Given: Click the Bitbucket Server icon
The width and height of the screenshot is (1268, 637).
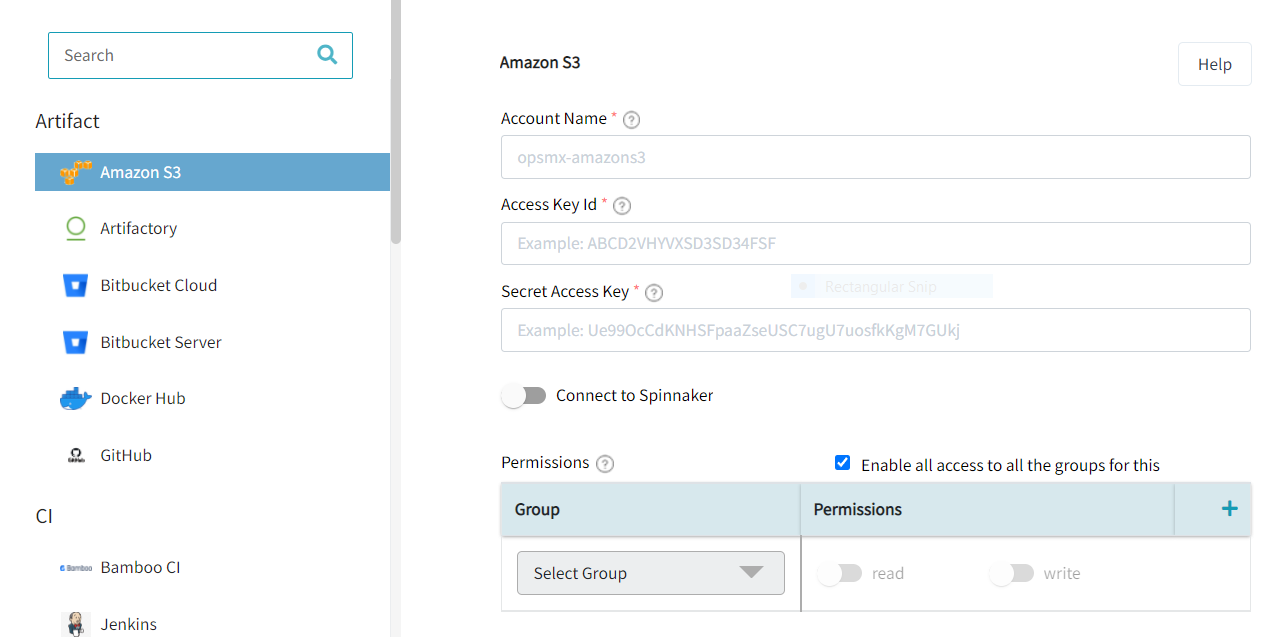Looking at the screenshot, I should 75,342.
